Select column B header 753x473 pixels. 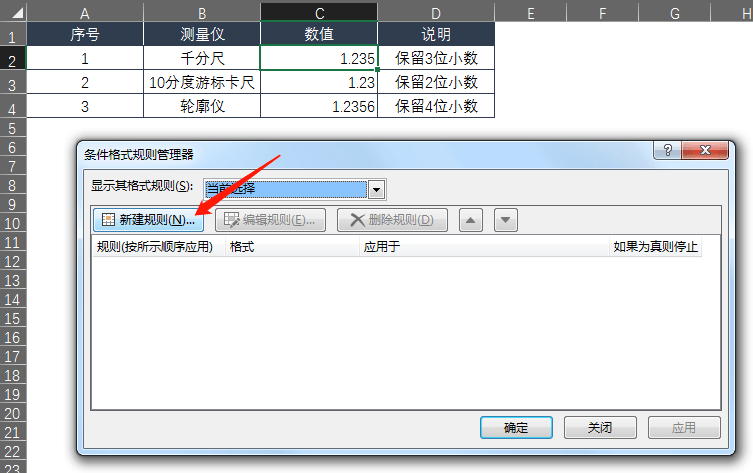(202, 12)
